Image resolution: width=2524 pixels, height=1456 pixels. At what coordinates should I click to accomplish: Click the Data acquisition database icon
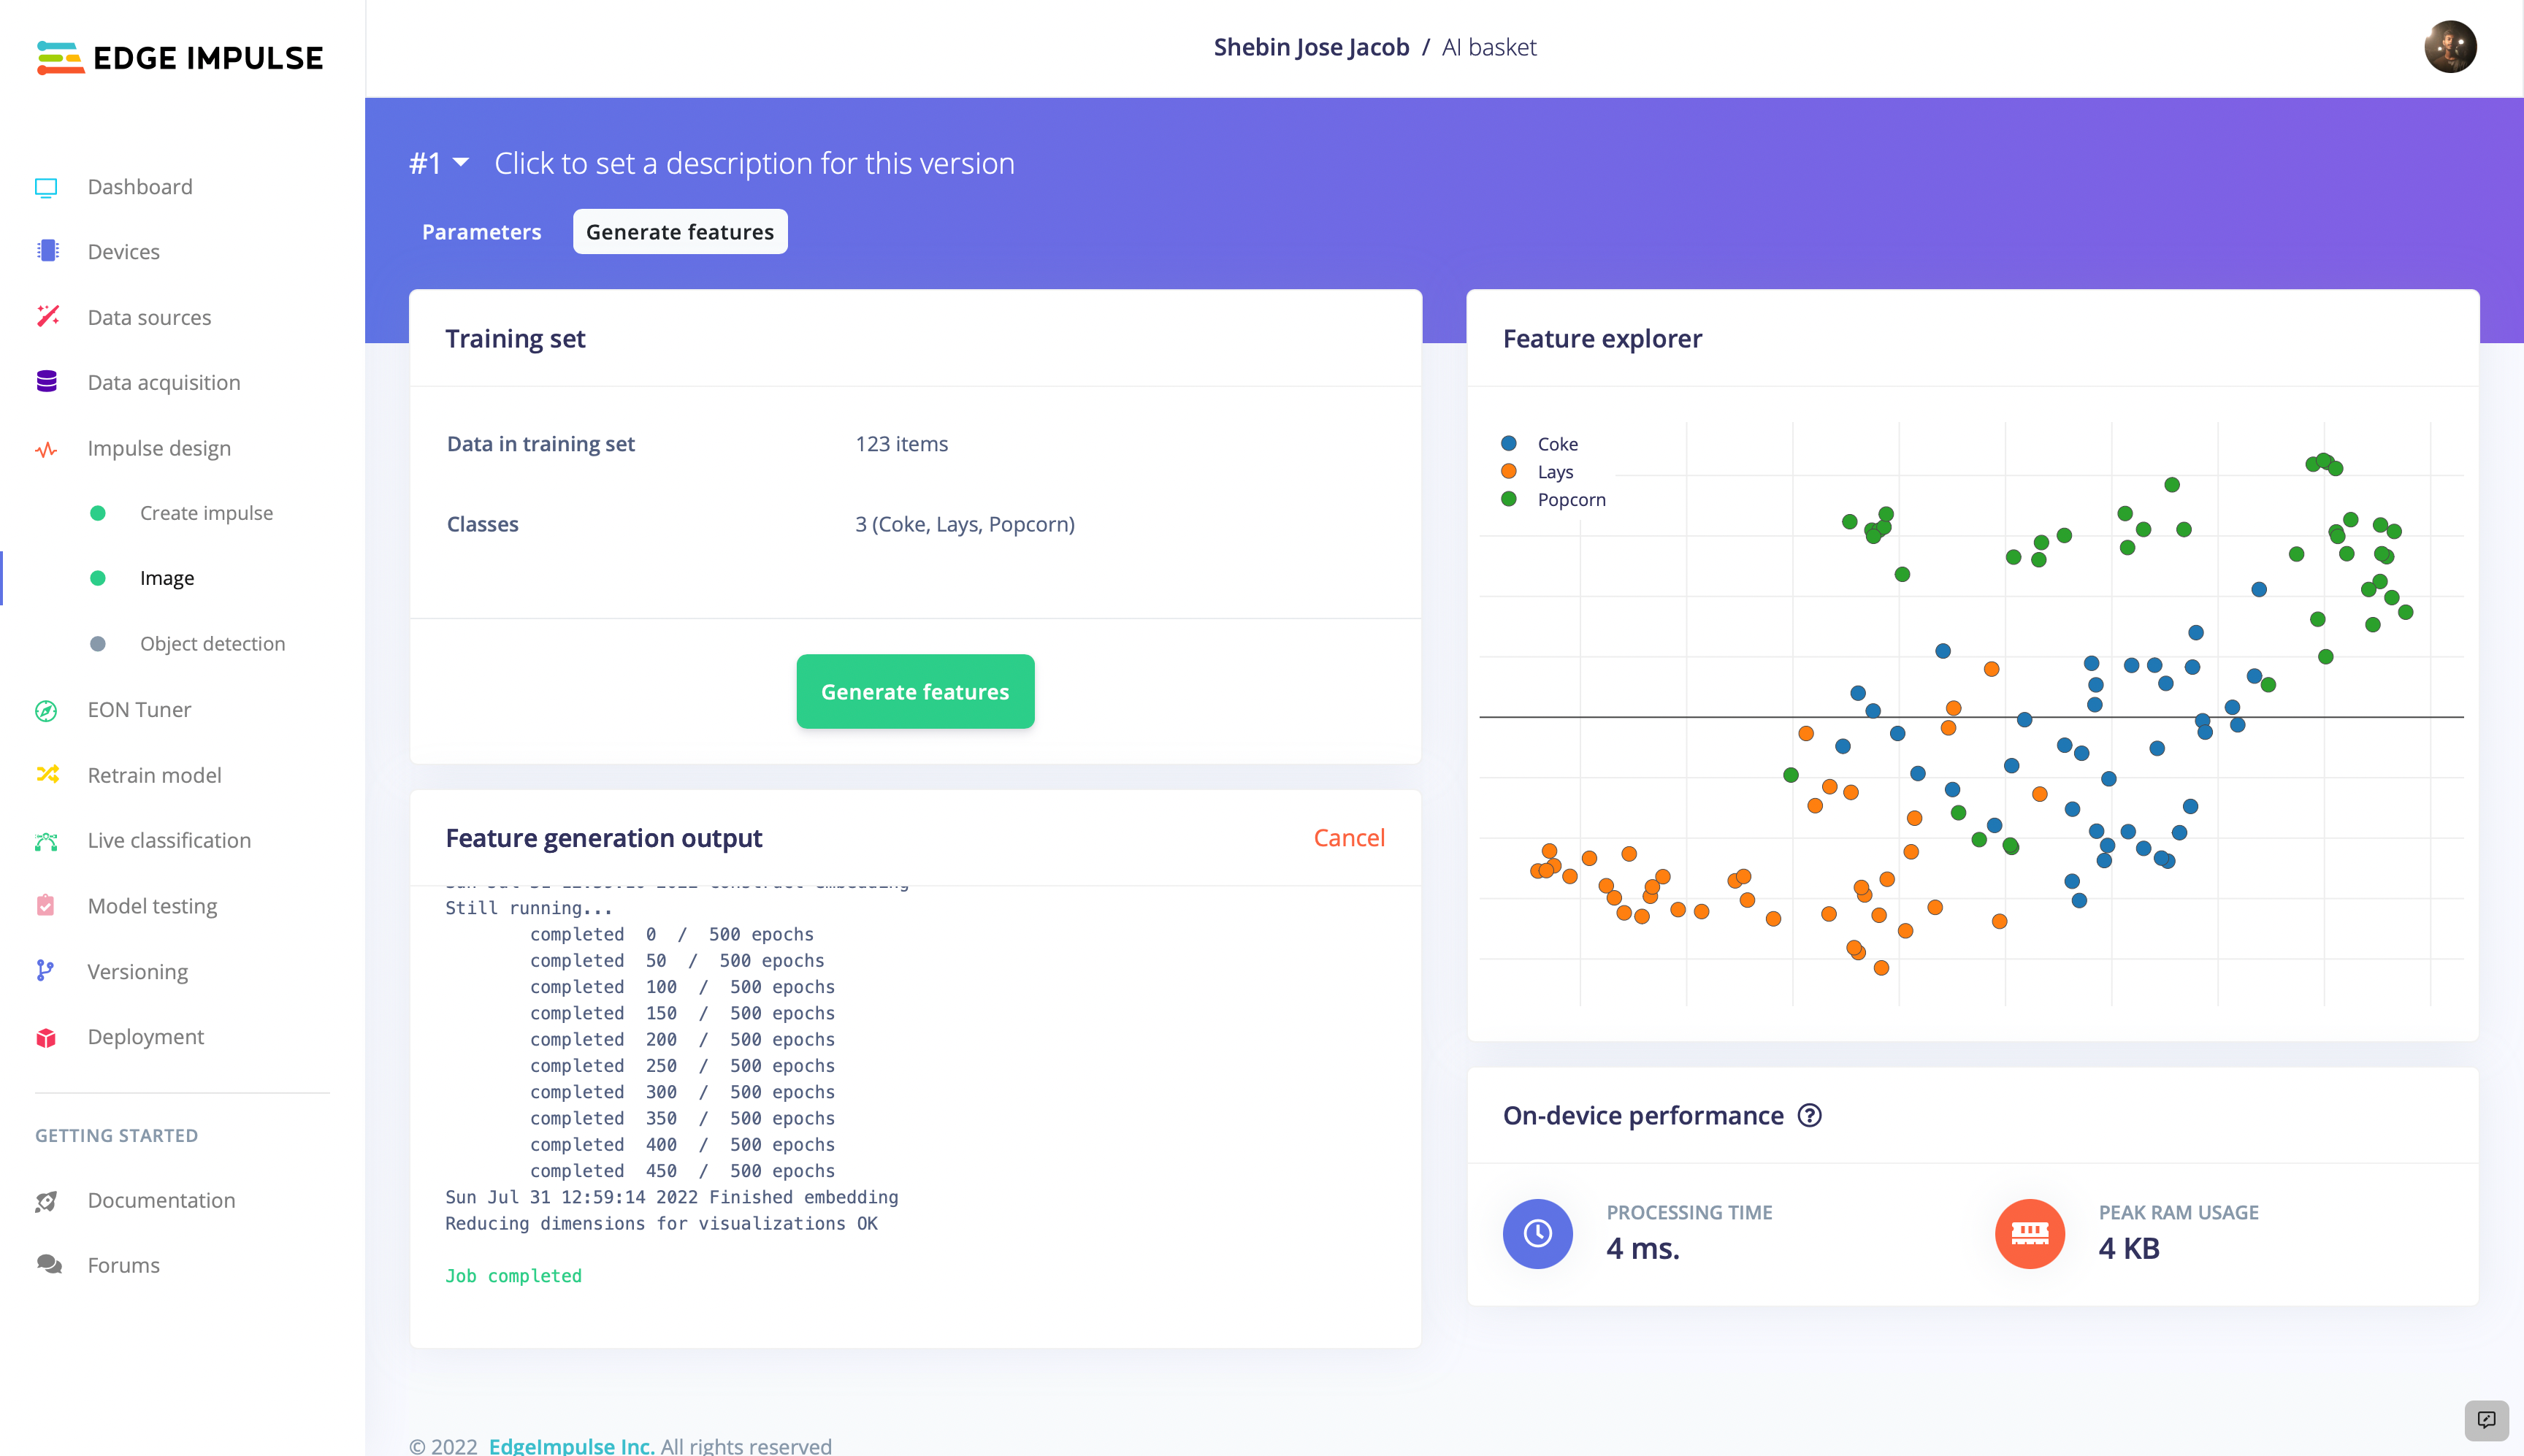47,382
